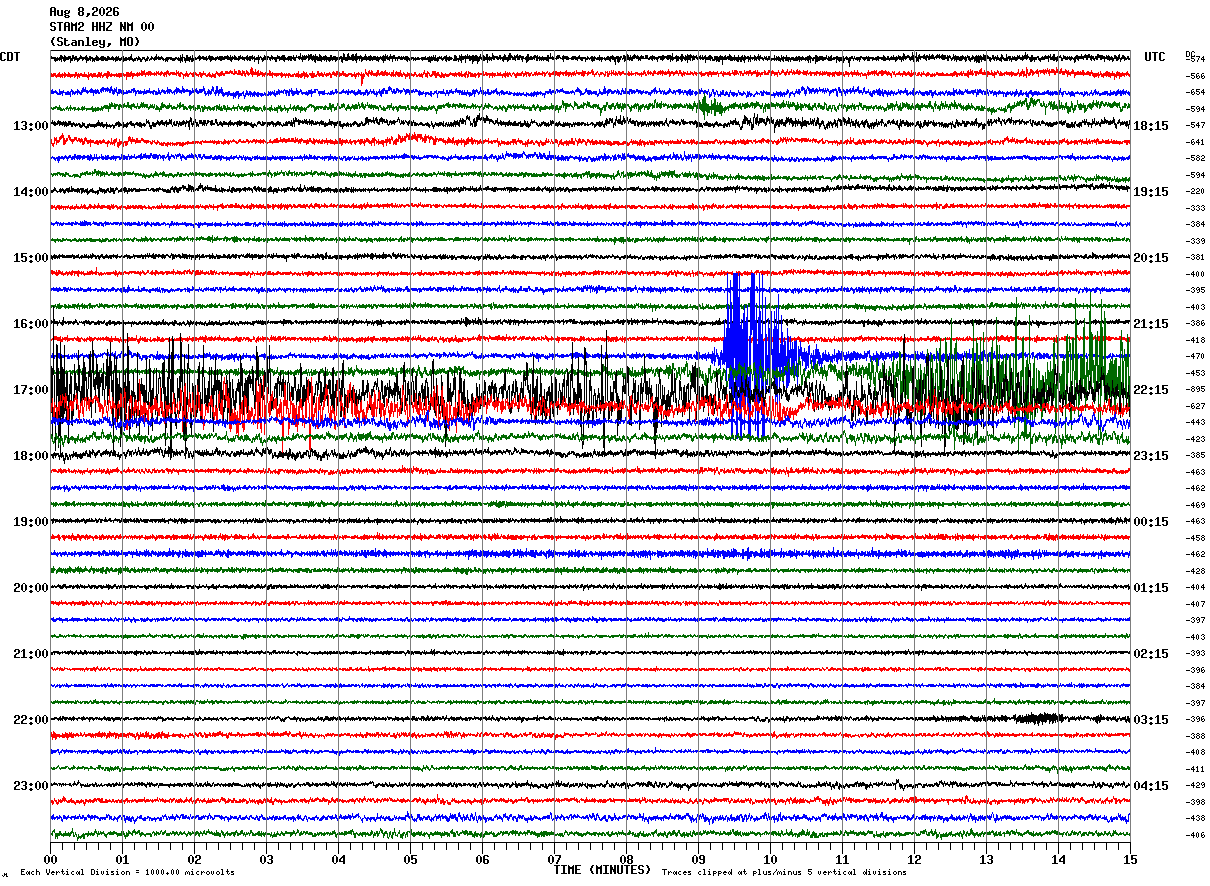Screen dimensions: 1210x886
Task: Click the 18:15 UTC time label
Action: click(x=1150, y=125)
